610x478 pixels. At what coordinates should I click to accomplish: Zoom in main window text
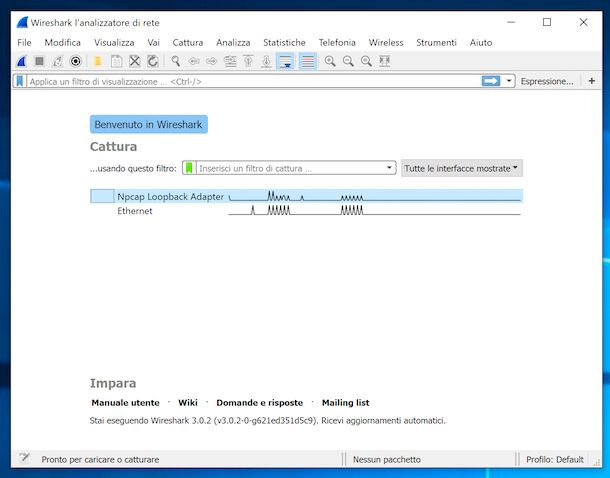click(x=330, y=61)
